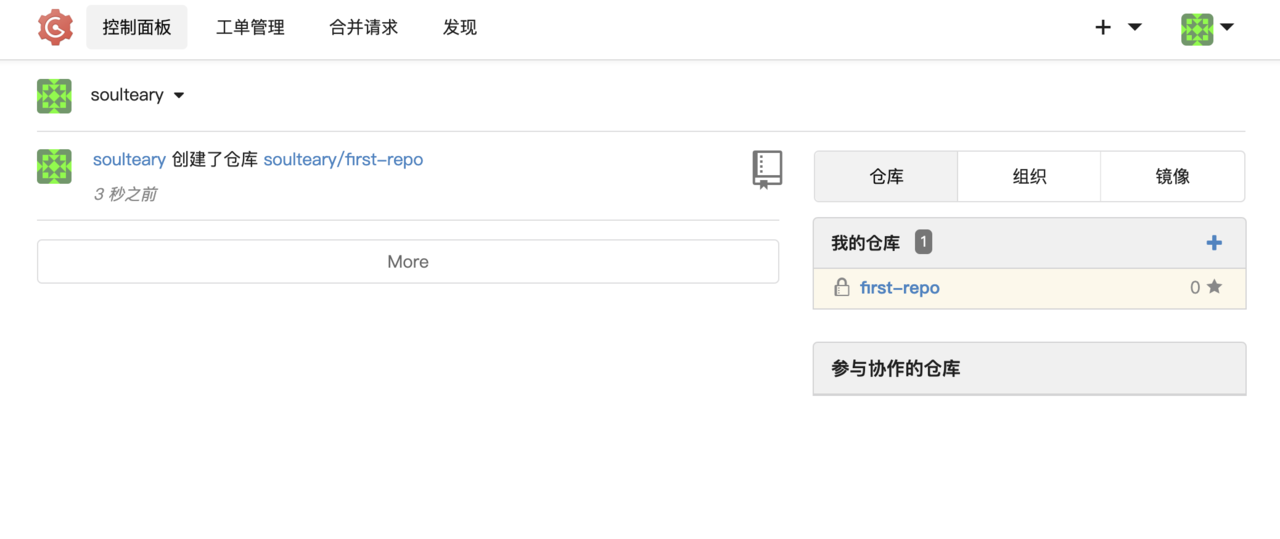The width and height of the screenshot is (1280, 539).
Task: Open 工单管理 in the top navigation
Action: (250, 27)
